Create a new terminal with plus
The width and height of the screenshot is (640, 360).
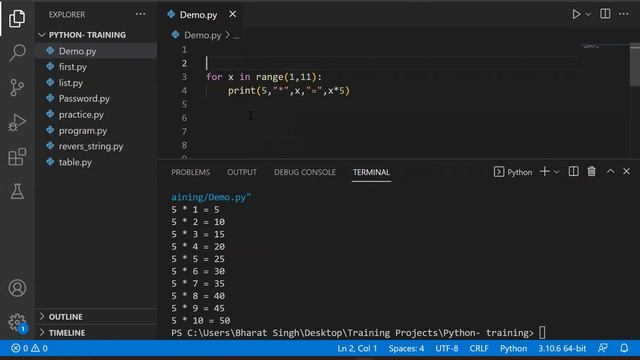[x=544, y=171]
